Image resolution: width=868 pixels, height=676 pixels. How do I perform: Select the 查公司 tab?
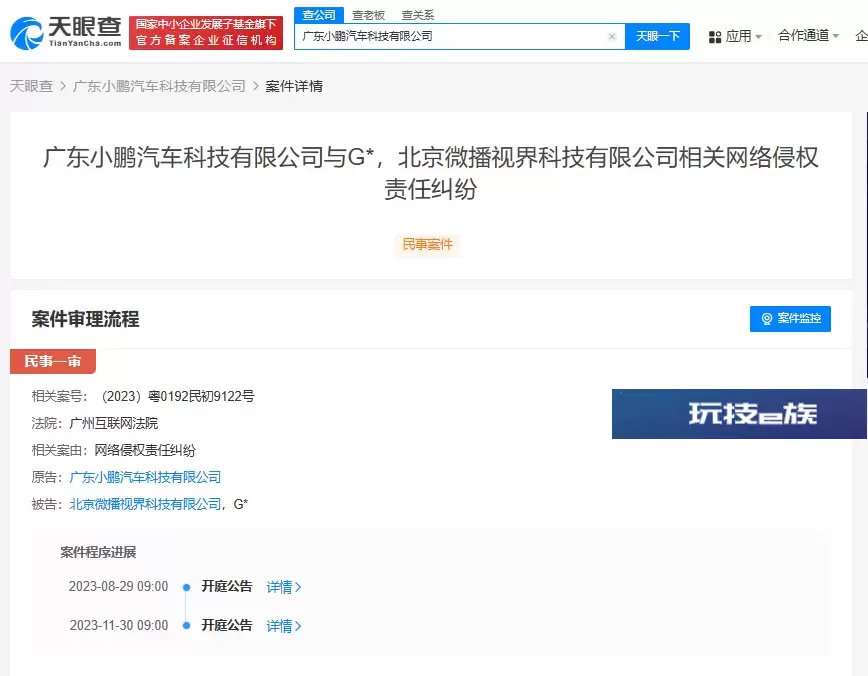[319, 15]
